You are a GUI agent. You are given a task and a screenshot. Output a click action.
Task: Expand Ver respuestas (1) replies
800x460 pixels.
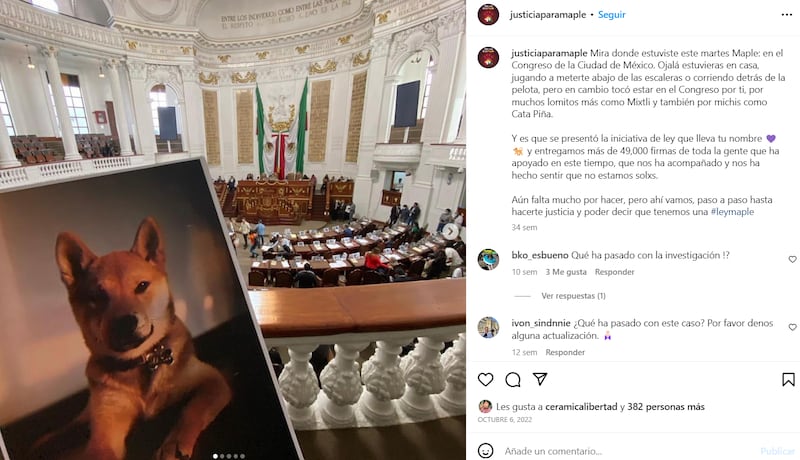573,296
